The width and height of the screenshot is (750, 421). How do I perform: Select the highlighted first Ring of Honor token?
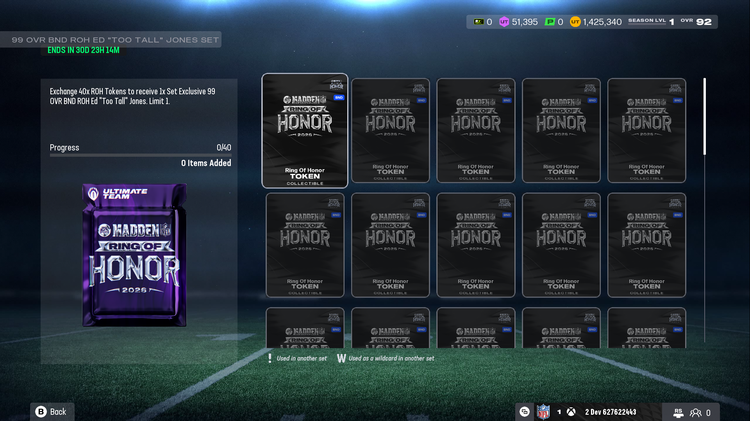pos(305,131)
